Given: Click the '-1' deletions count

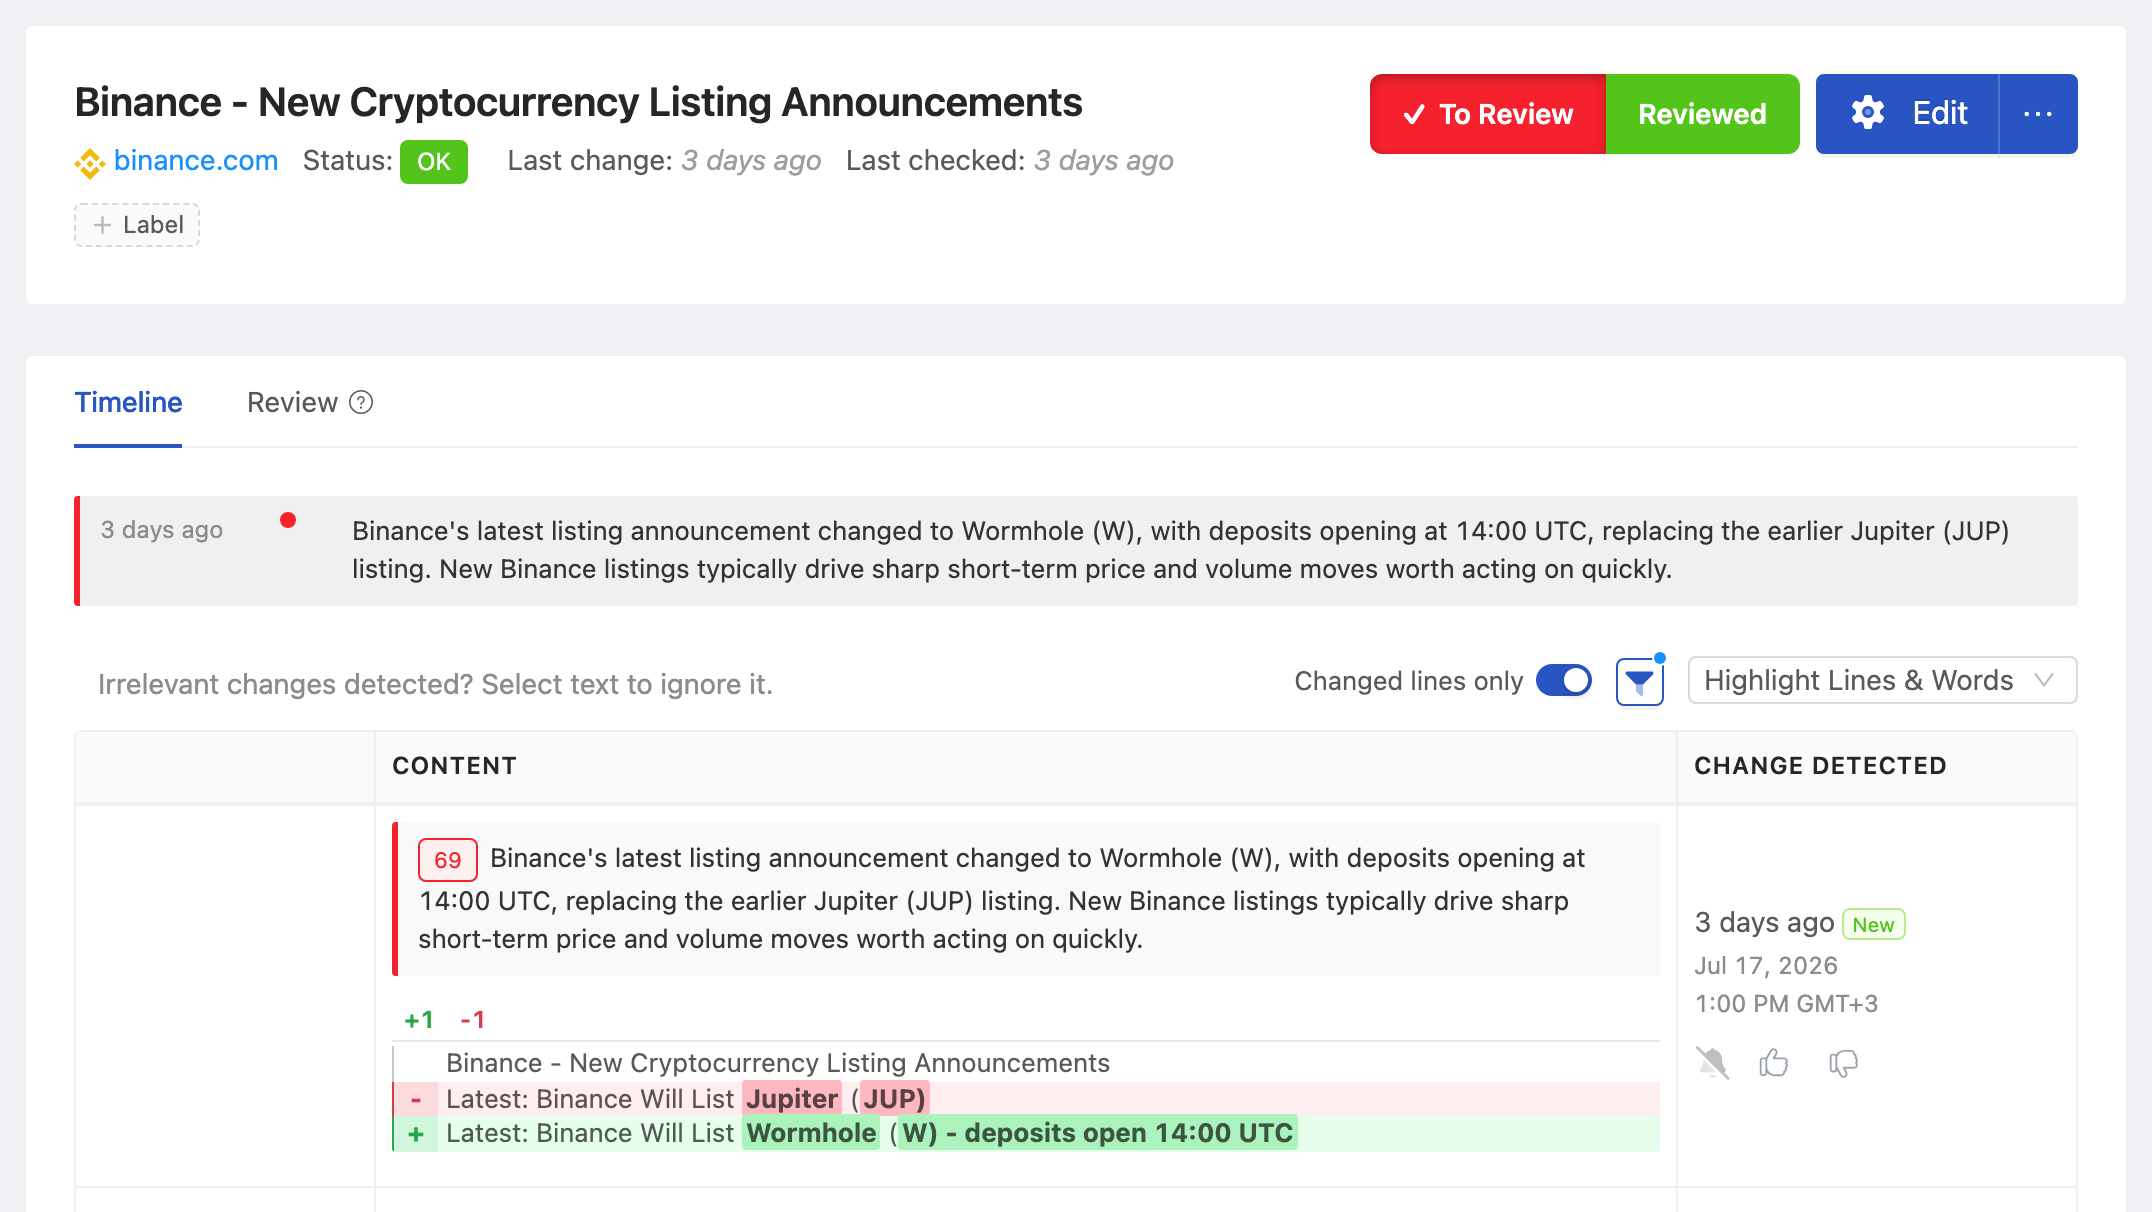Looking at the screenshot, I should (x=473, y=1020).
